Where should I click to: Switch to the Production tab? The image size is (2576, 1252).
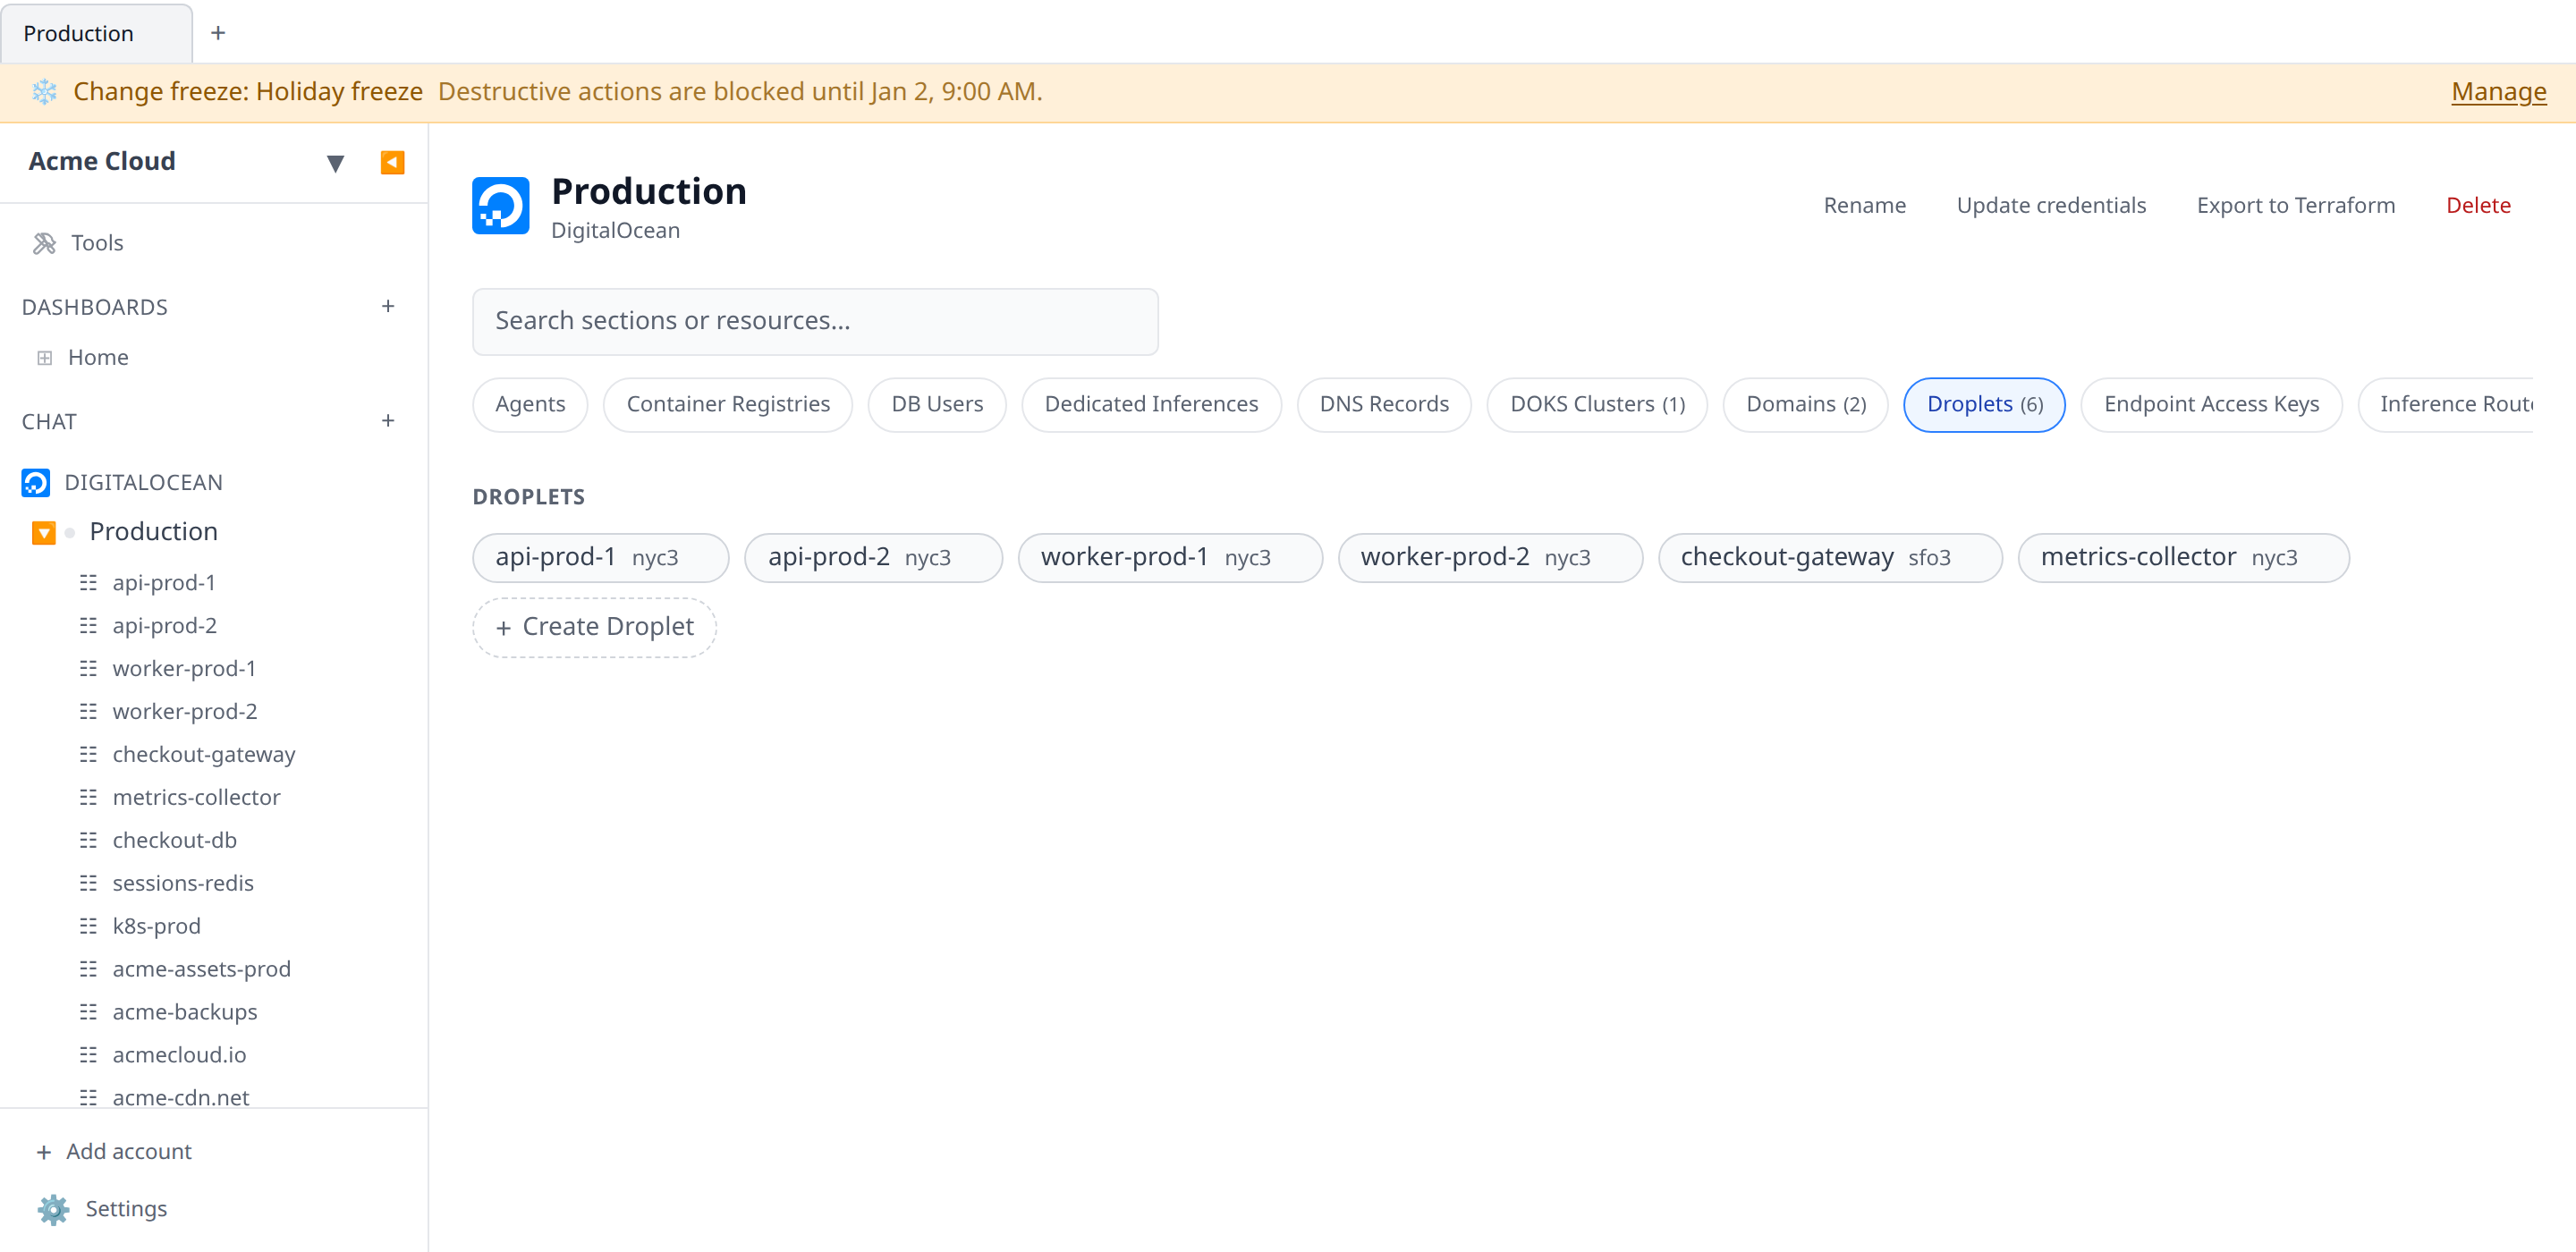tap(96, 34)
